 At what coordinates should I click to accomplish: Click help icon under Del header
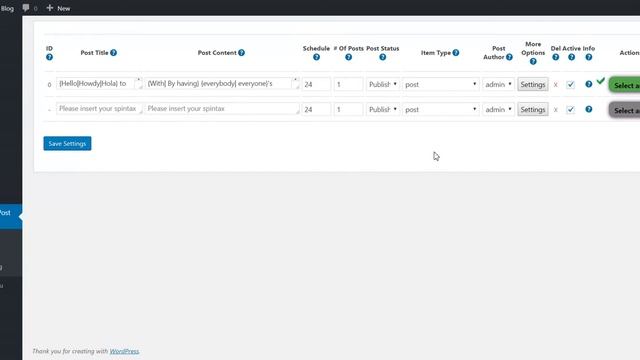[556, 57]
